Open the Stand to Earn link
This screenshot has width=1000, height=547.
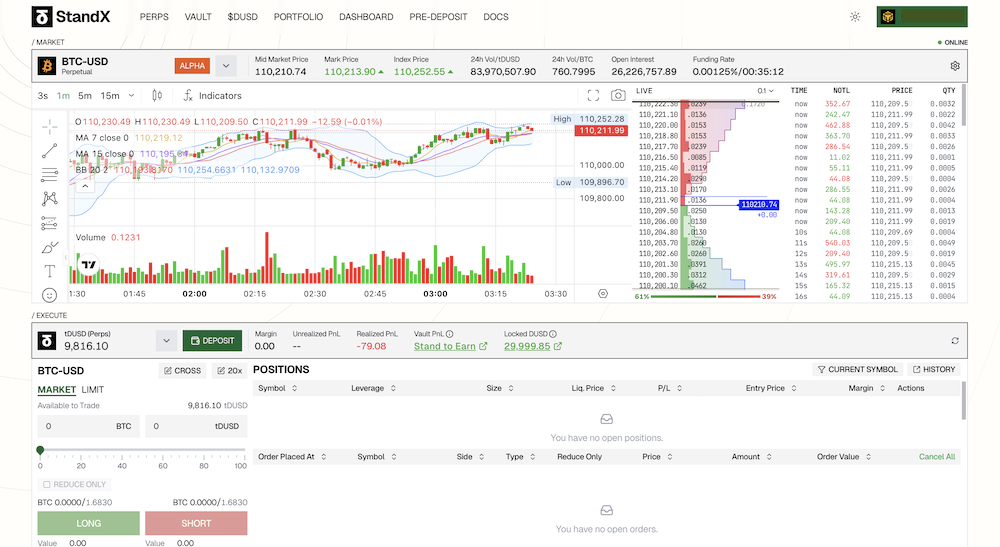tap(451, 346)
